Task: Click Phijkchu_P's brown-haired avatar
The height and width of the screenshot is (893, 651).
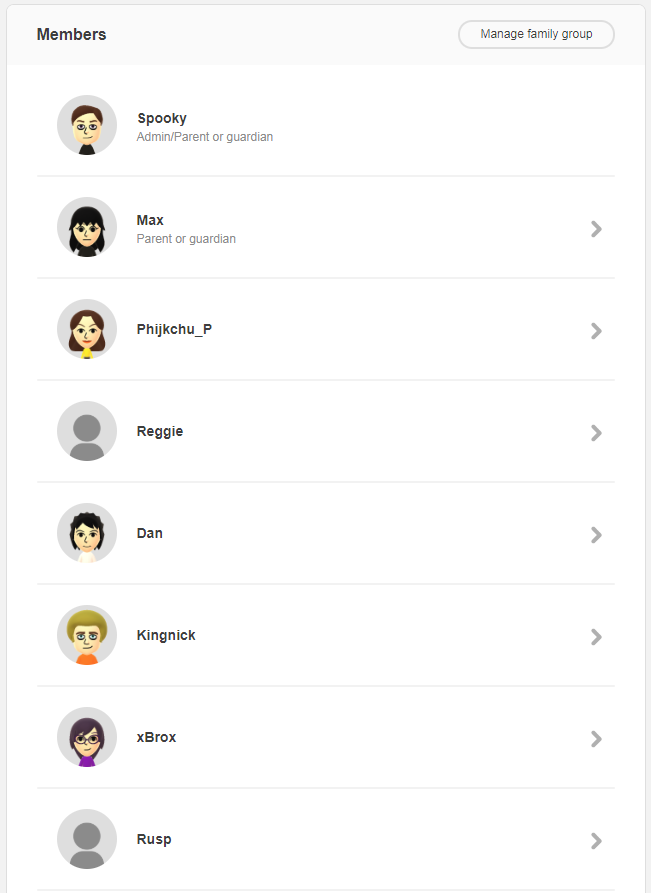Action: (87, 329)
